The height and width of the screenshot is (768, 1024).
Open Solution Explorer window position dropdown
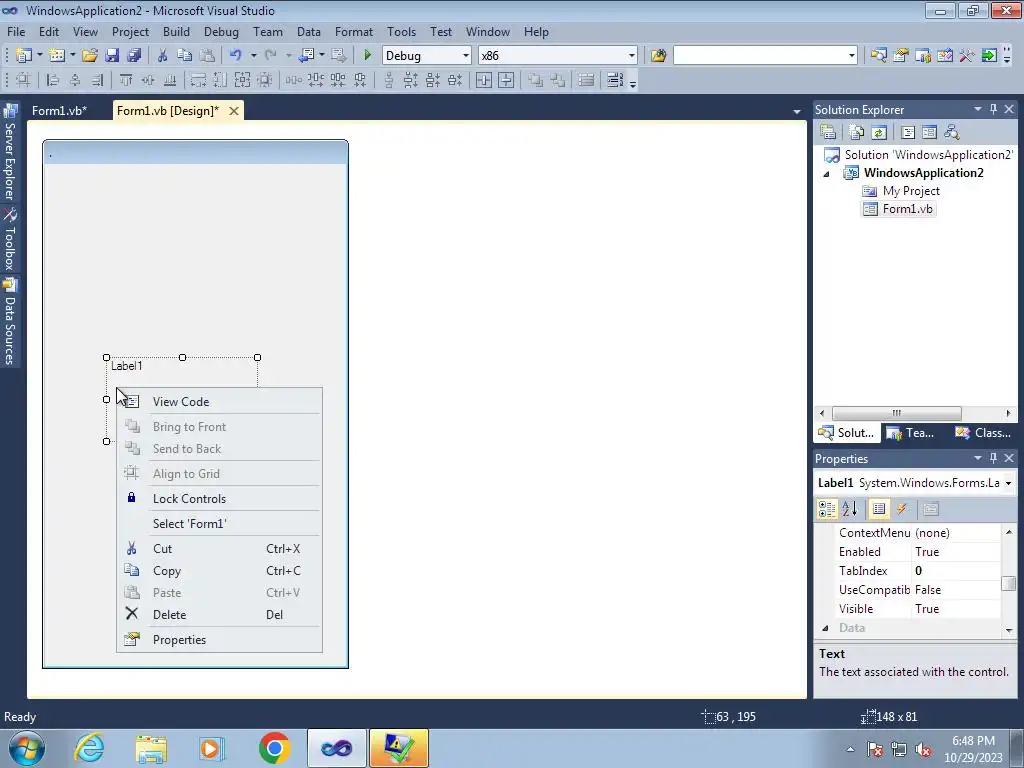pos(978,109)
